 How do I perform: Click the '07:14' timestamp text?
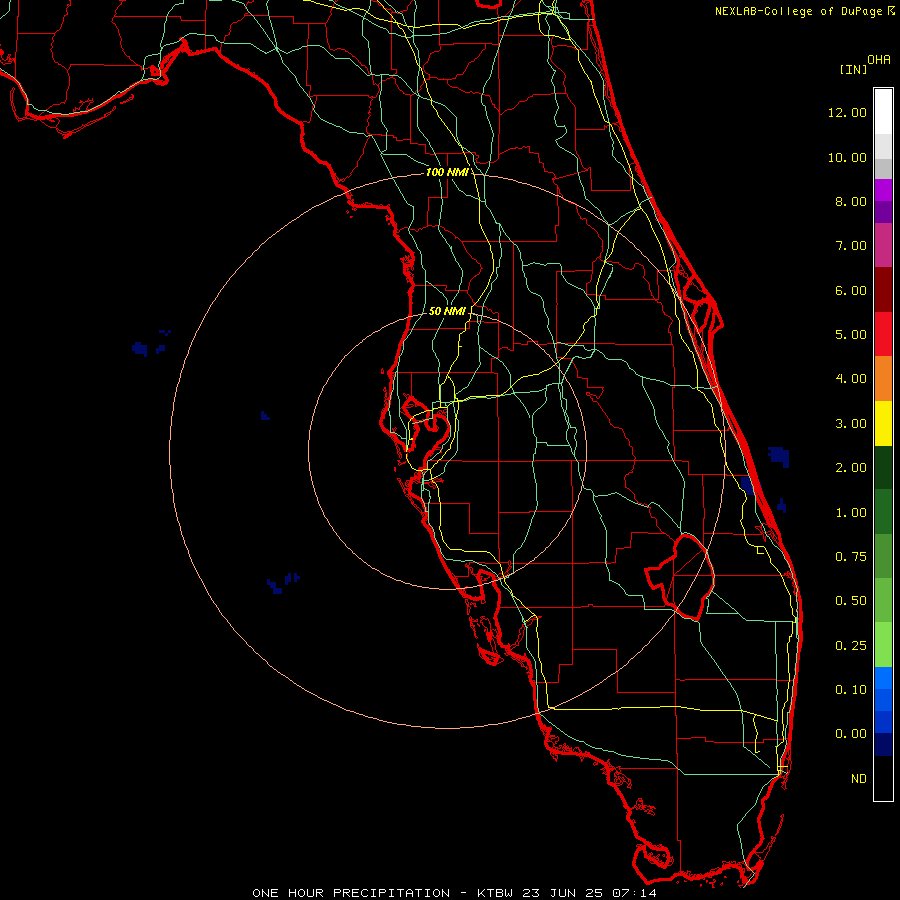pos(634,893)
